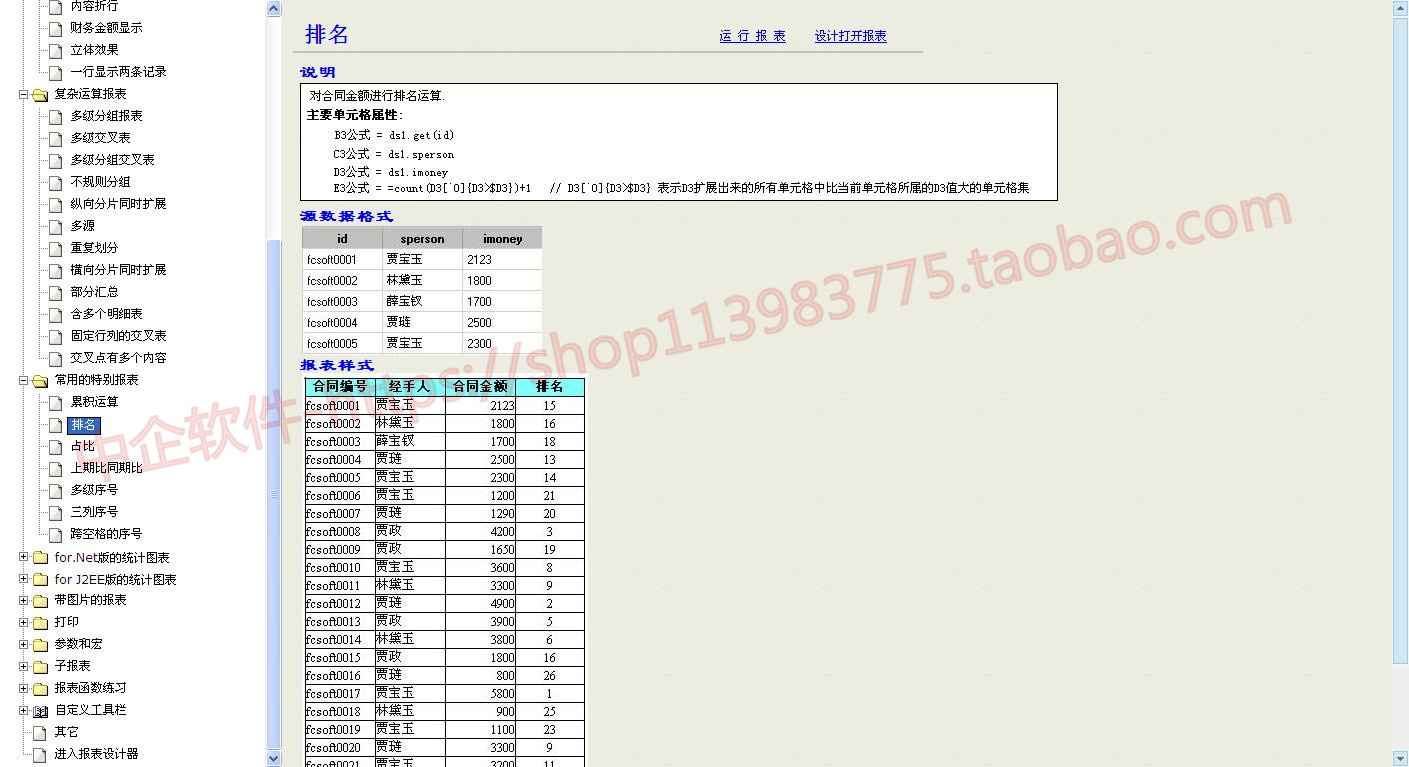Click the sperson column header
The image size is (1409, 767).
[x=422, y=238]
